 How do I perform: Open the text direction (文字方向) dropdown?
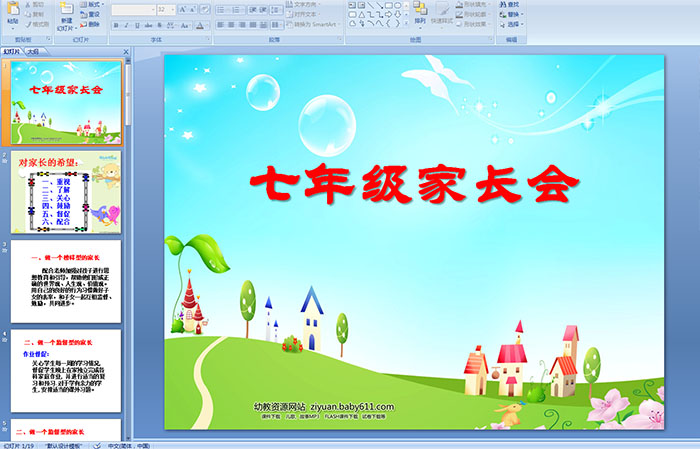(303, 4)
